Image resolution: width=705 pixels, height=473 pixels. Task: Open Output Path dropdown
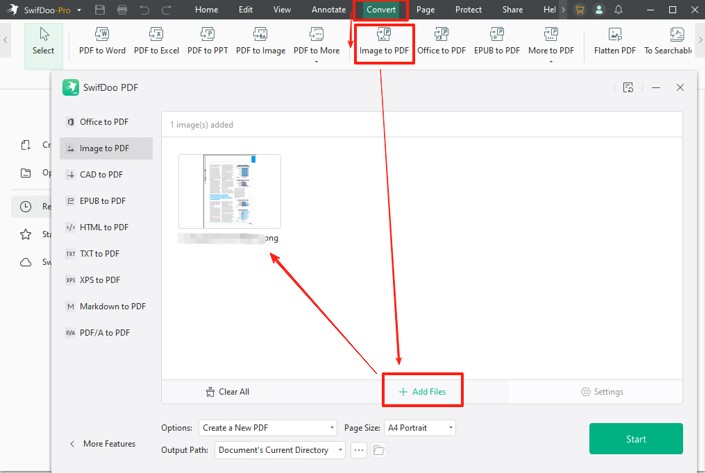(x=280, y=450)
